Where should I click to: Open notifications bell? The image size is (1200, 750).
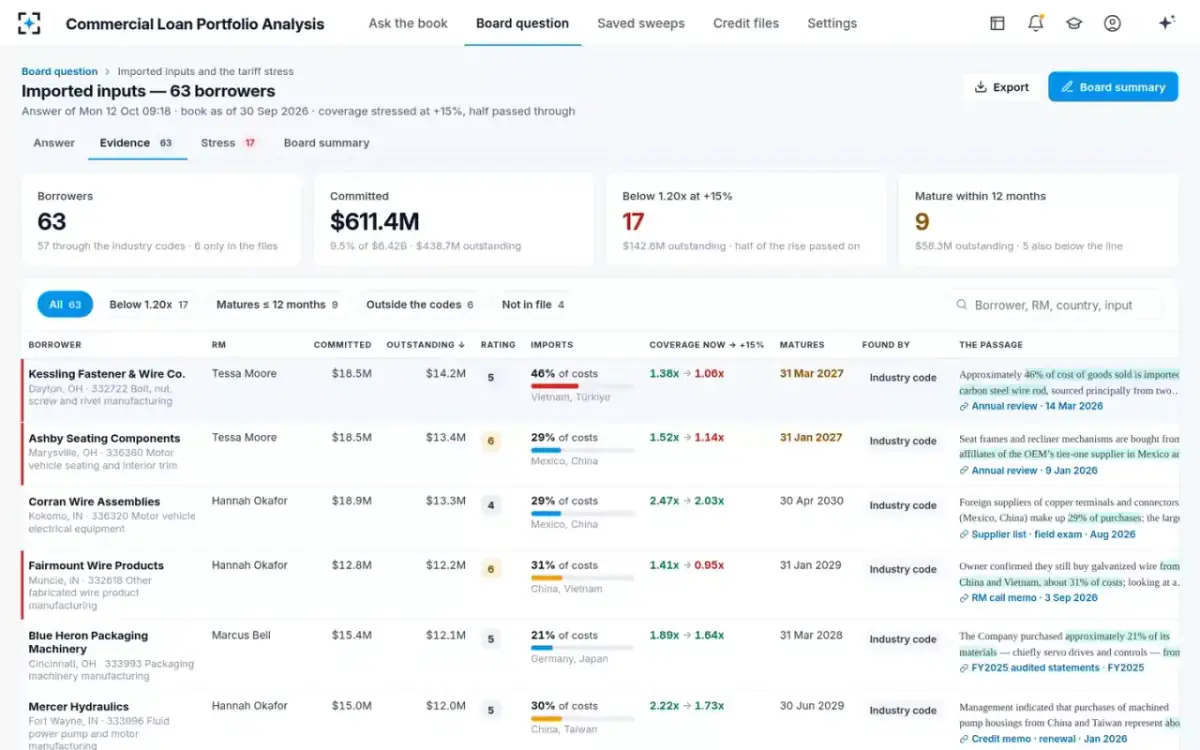pyautogui.click(x=1035, y=23)
